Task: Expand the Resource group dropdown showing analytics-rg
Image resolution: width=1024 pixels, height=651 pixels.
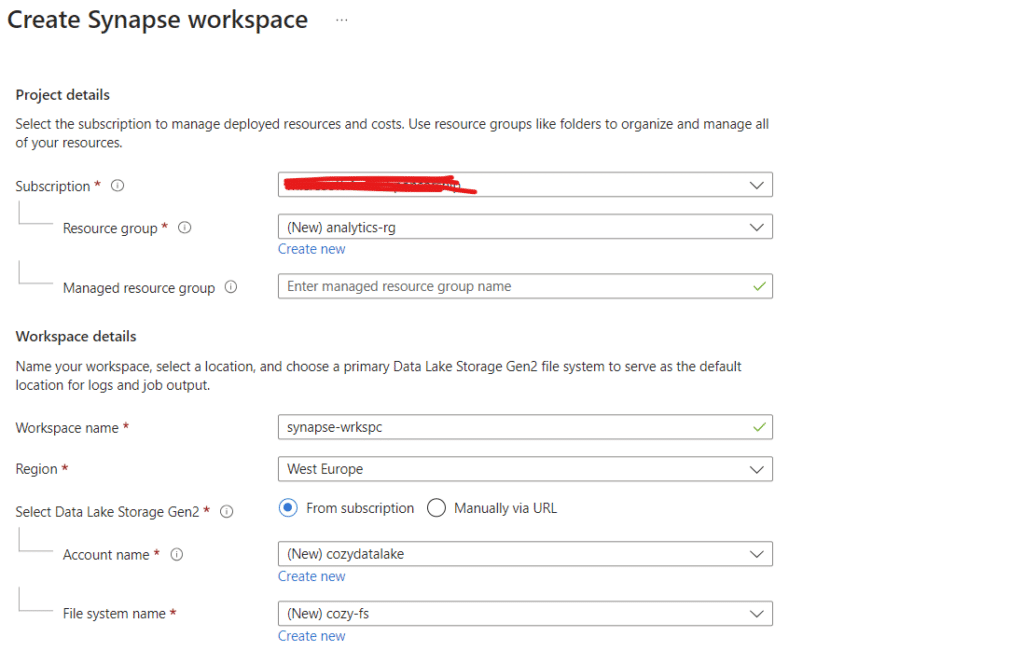Action: [x=524, y=227]
